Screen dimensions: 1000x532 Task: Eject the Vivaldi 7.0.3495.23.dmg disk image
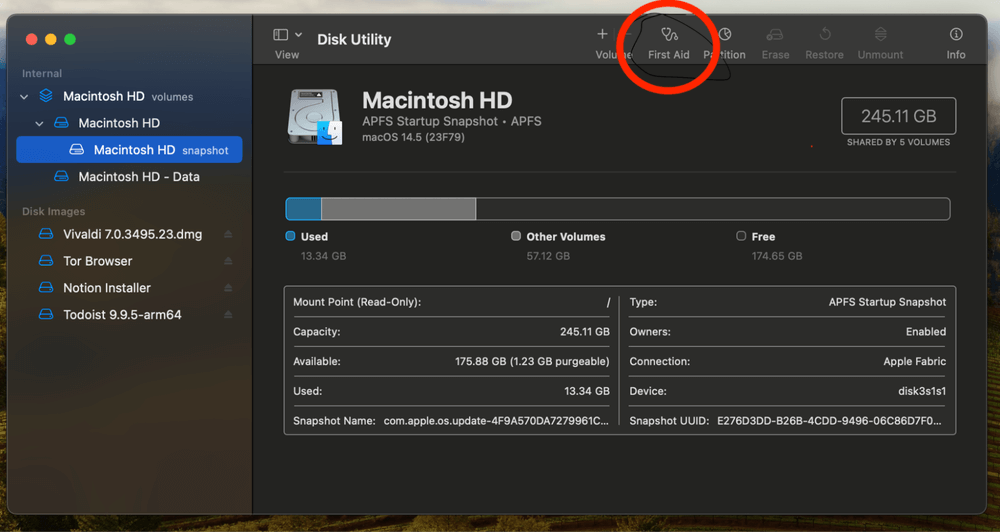tap(228, 234)
